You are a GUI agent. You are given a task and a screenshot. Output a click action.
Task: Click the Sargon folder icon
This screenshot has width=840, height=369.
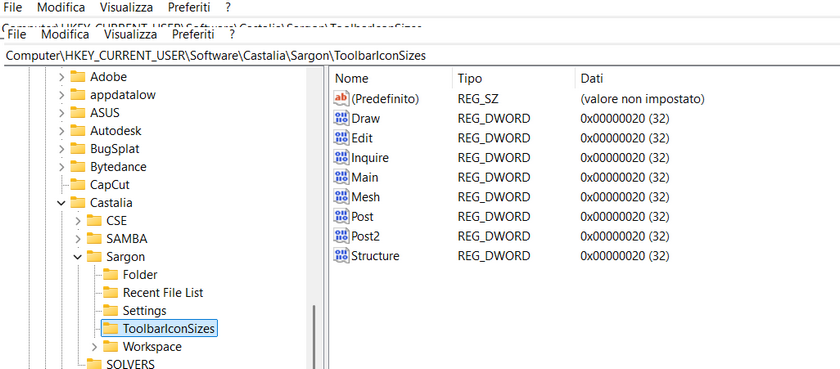point(94,257)
